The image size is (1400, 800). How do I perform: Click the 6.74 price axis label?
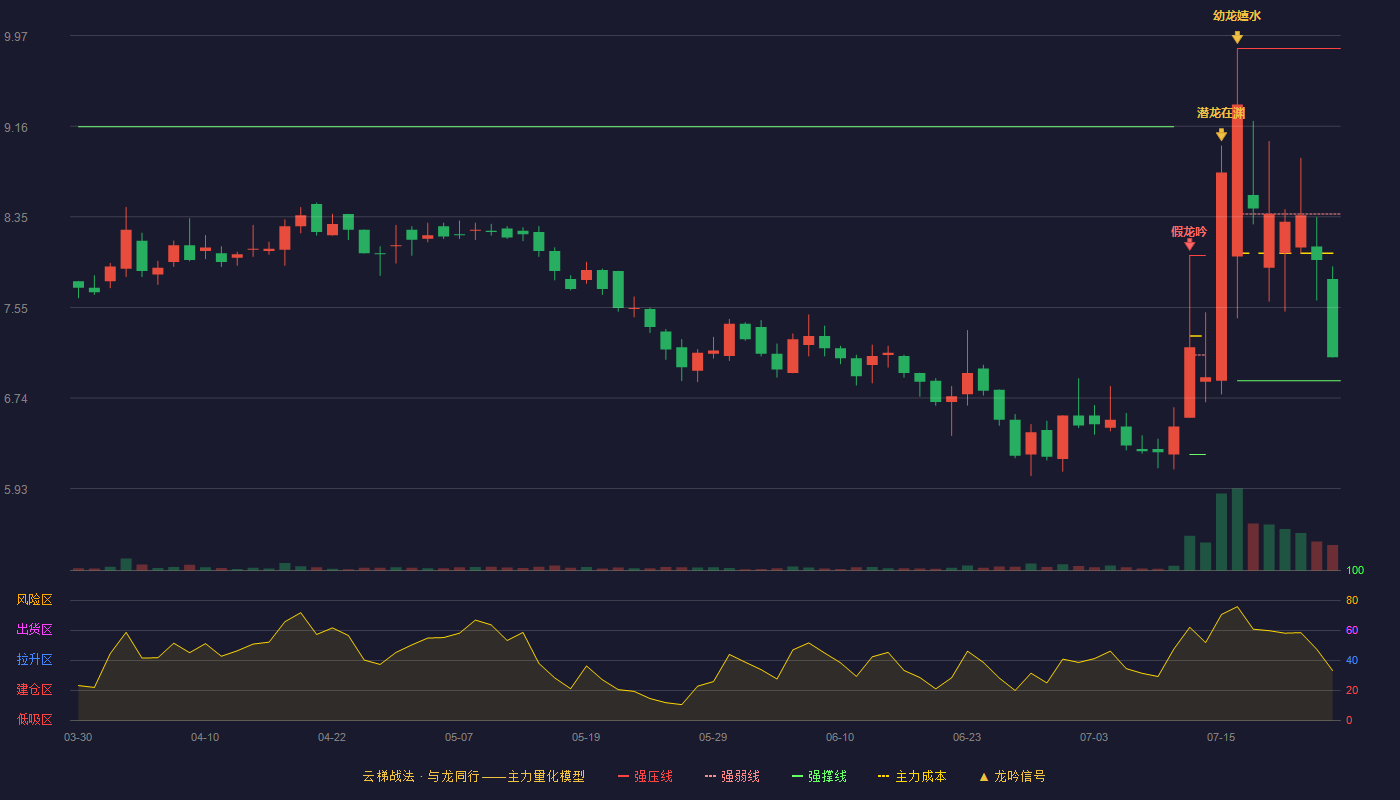point(16,399)
